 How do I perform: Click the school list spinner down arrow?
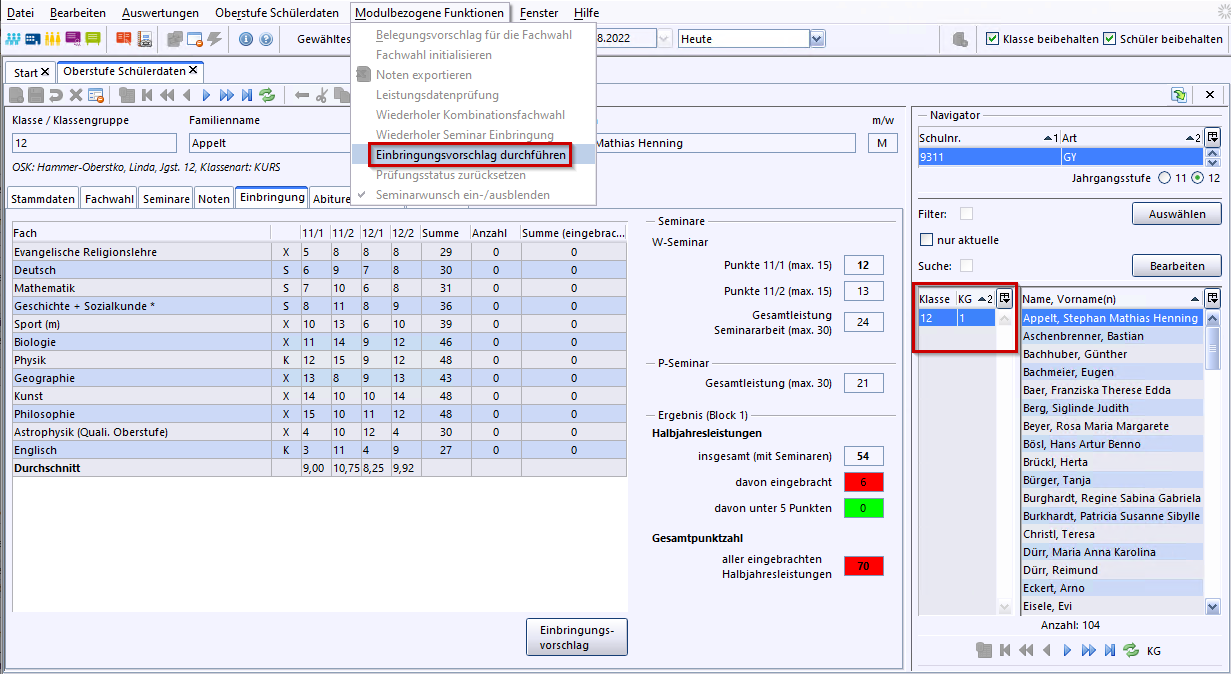[1213, 161]
